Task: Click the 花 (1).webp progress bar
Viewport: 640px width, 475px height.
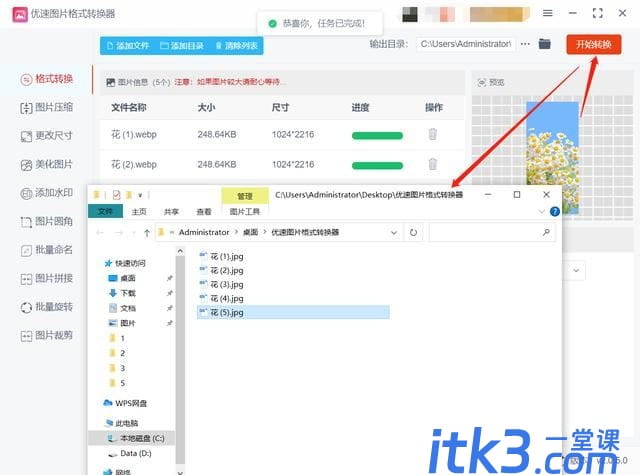Action: tap(377, 135)
